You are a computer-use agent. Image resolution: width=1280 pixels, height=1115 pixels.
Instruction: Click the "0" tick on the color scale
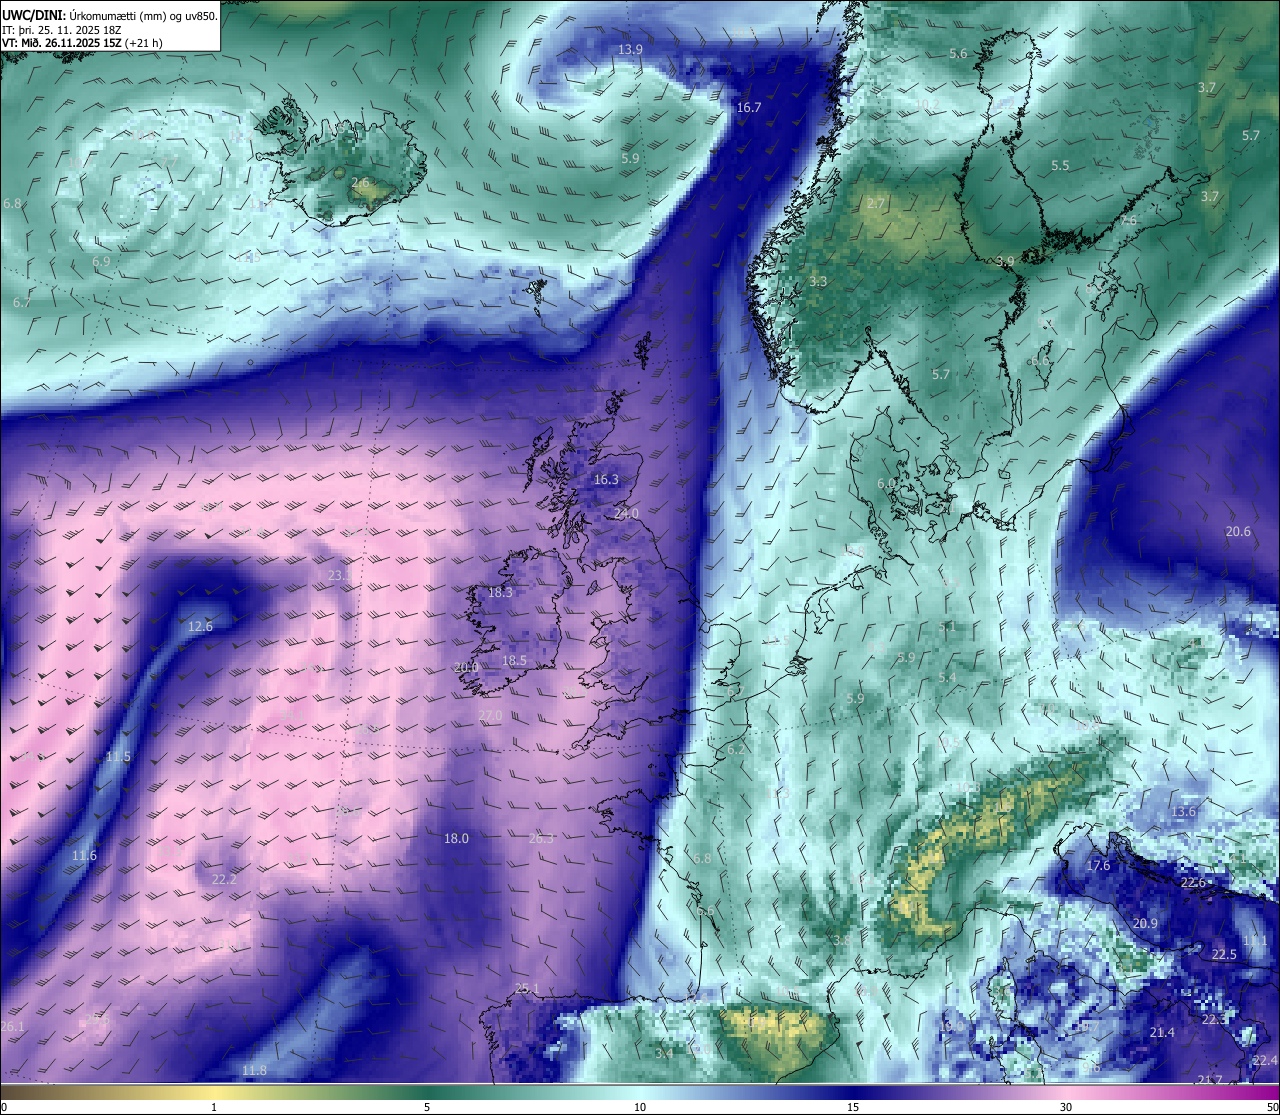point(4,1107)
